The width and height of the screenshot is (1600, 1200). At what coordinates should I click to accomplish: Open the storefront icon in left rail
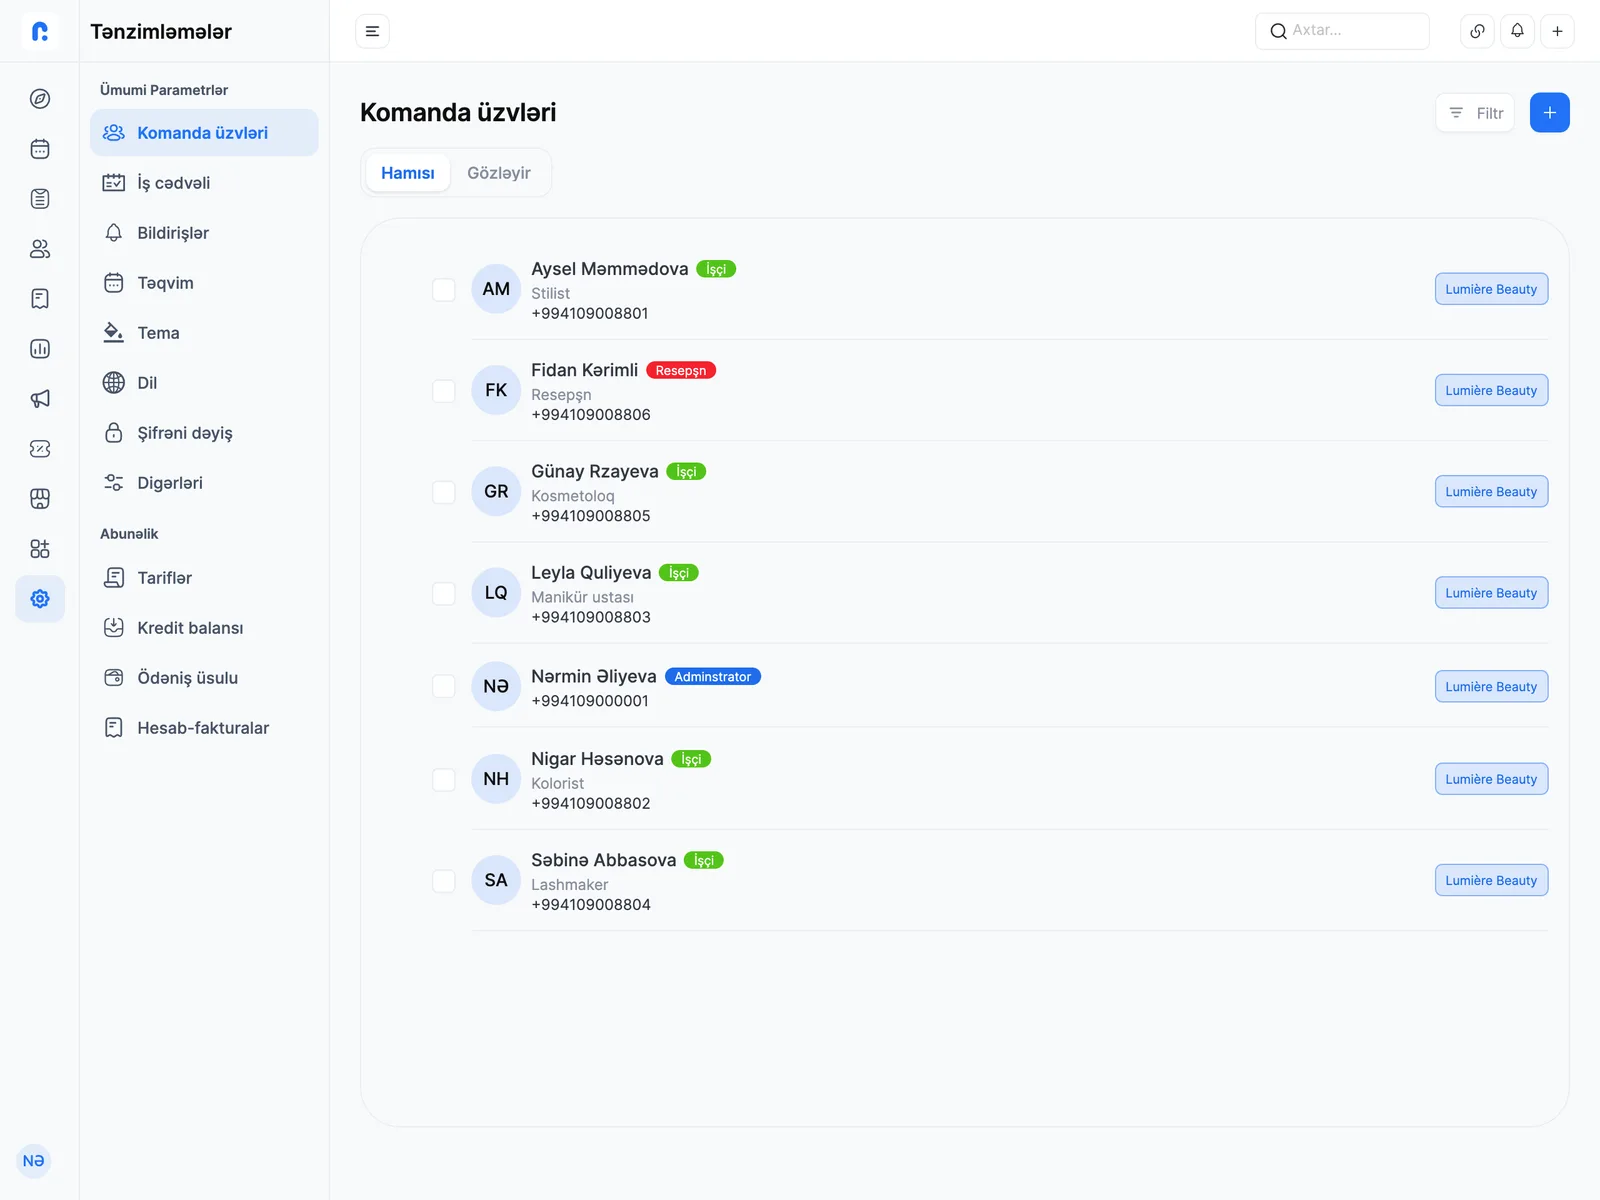pyautogui.click(x=40, y=499)
